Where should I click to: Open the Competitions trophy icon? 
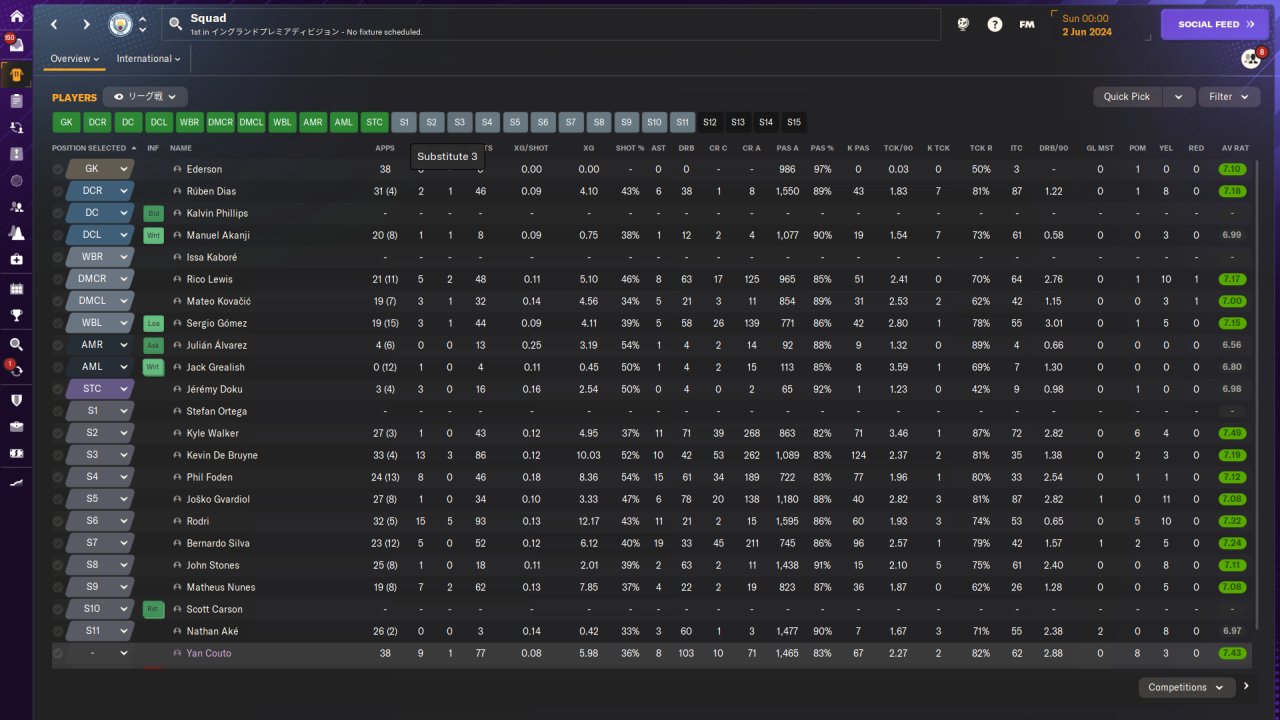(x=16, y=315)
